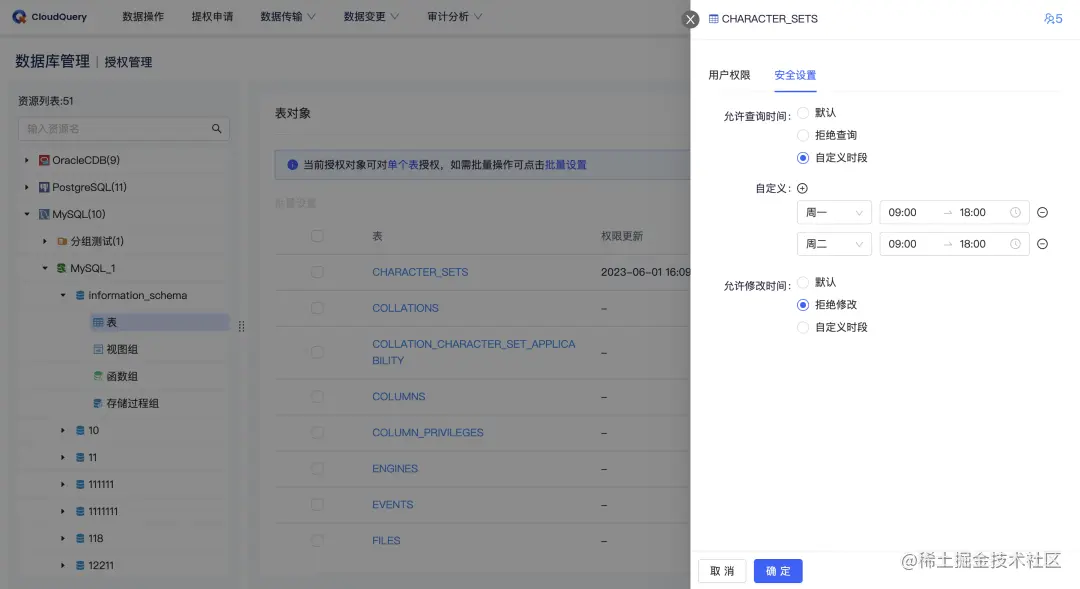Click the MySQL_1 connection icon
The width and height of the screenshot is (1080, 589).
pos(62,268)
